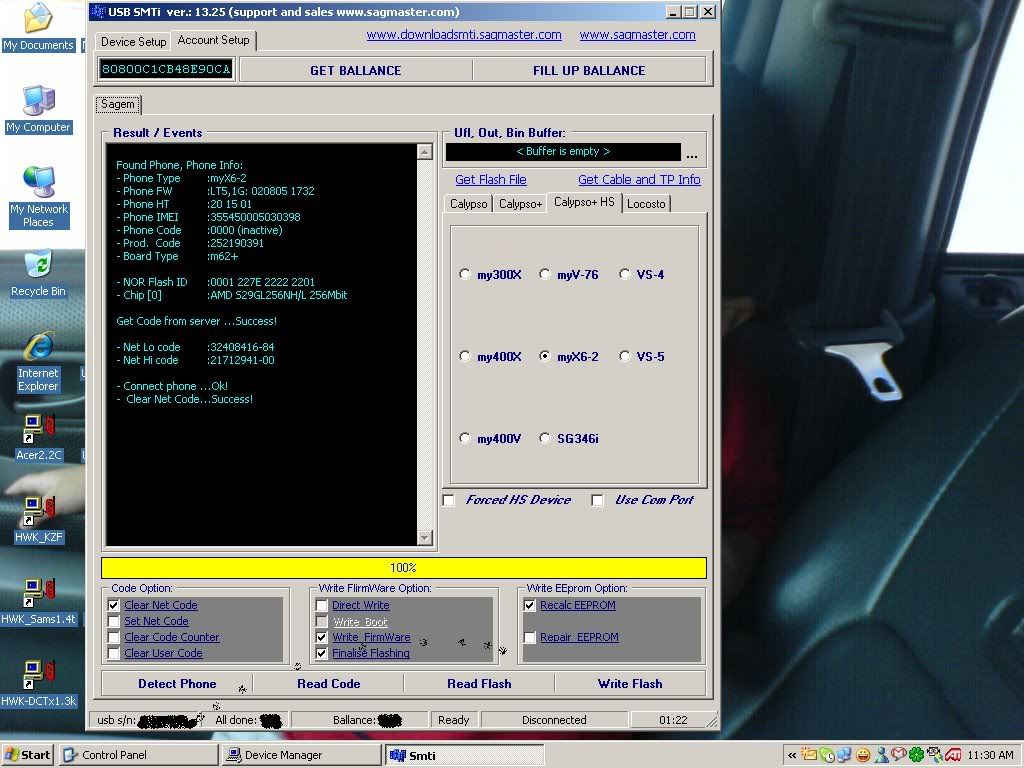
Task: Enable the Set Net Code checkbox
Action: tap(114, 621)
